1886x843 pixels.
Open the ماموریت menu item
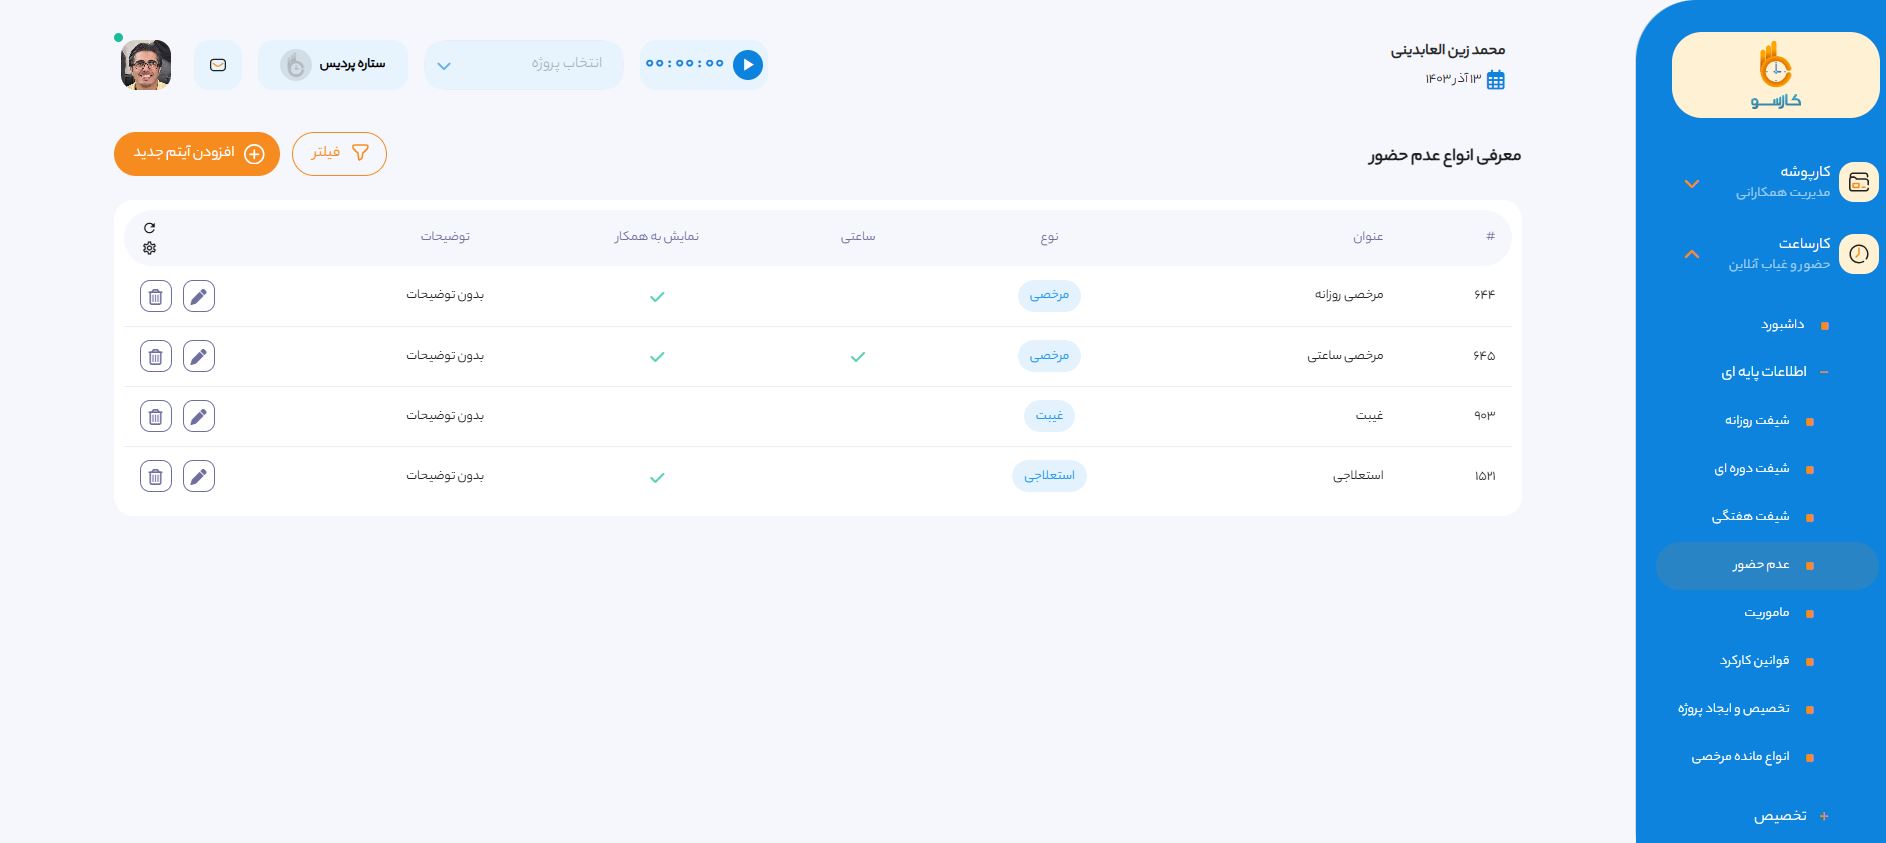click(x=1766, y=613)
